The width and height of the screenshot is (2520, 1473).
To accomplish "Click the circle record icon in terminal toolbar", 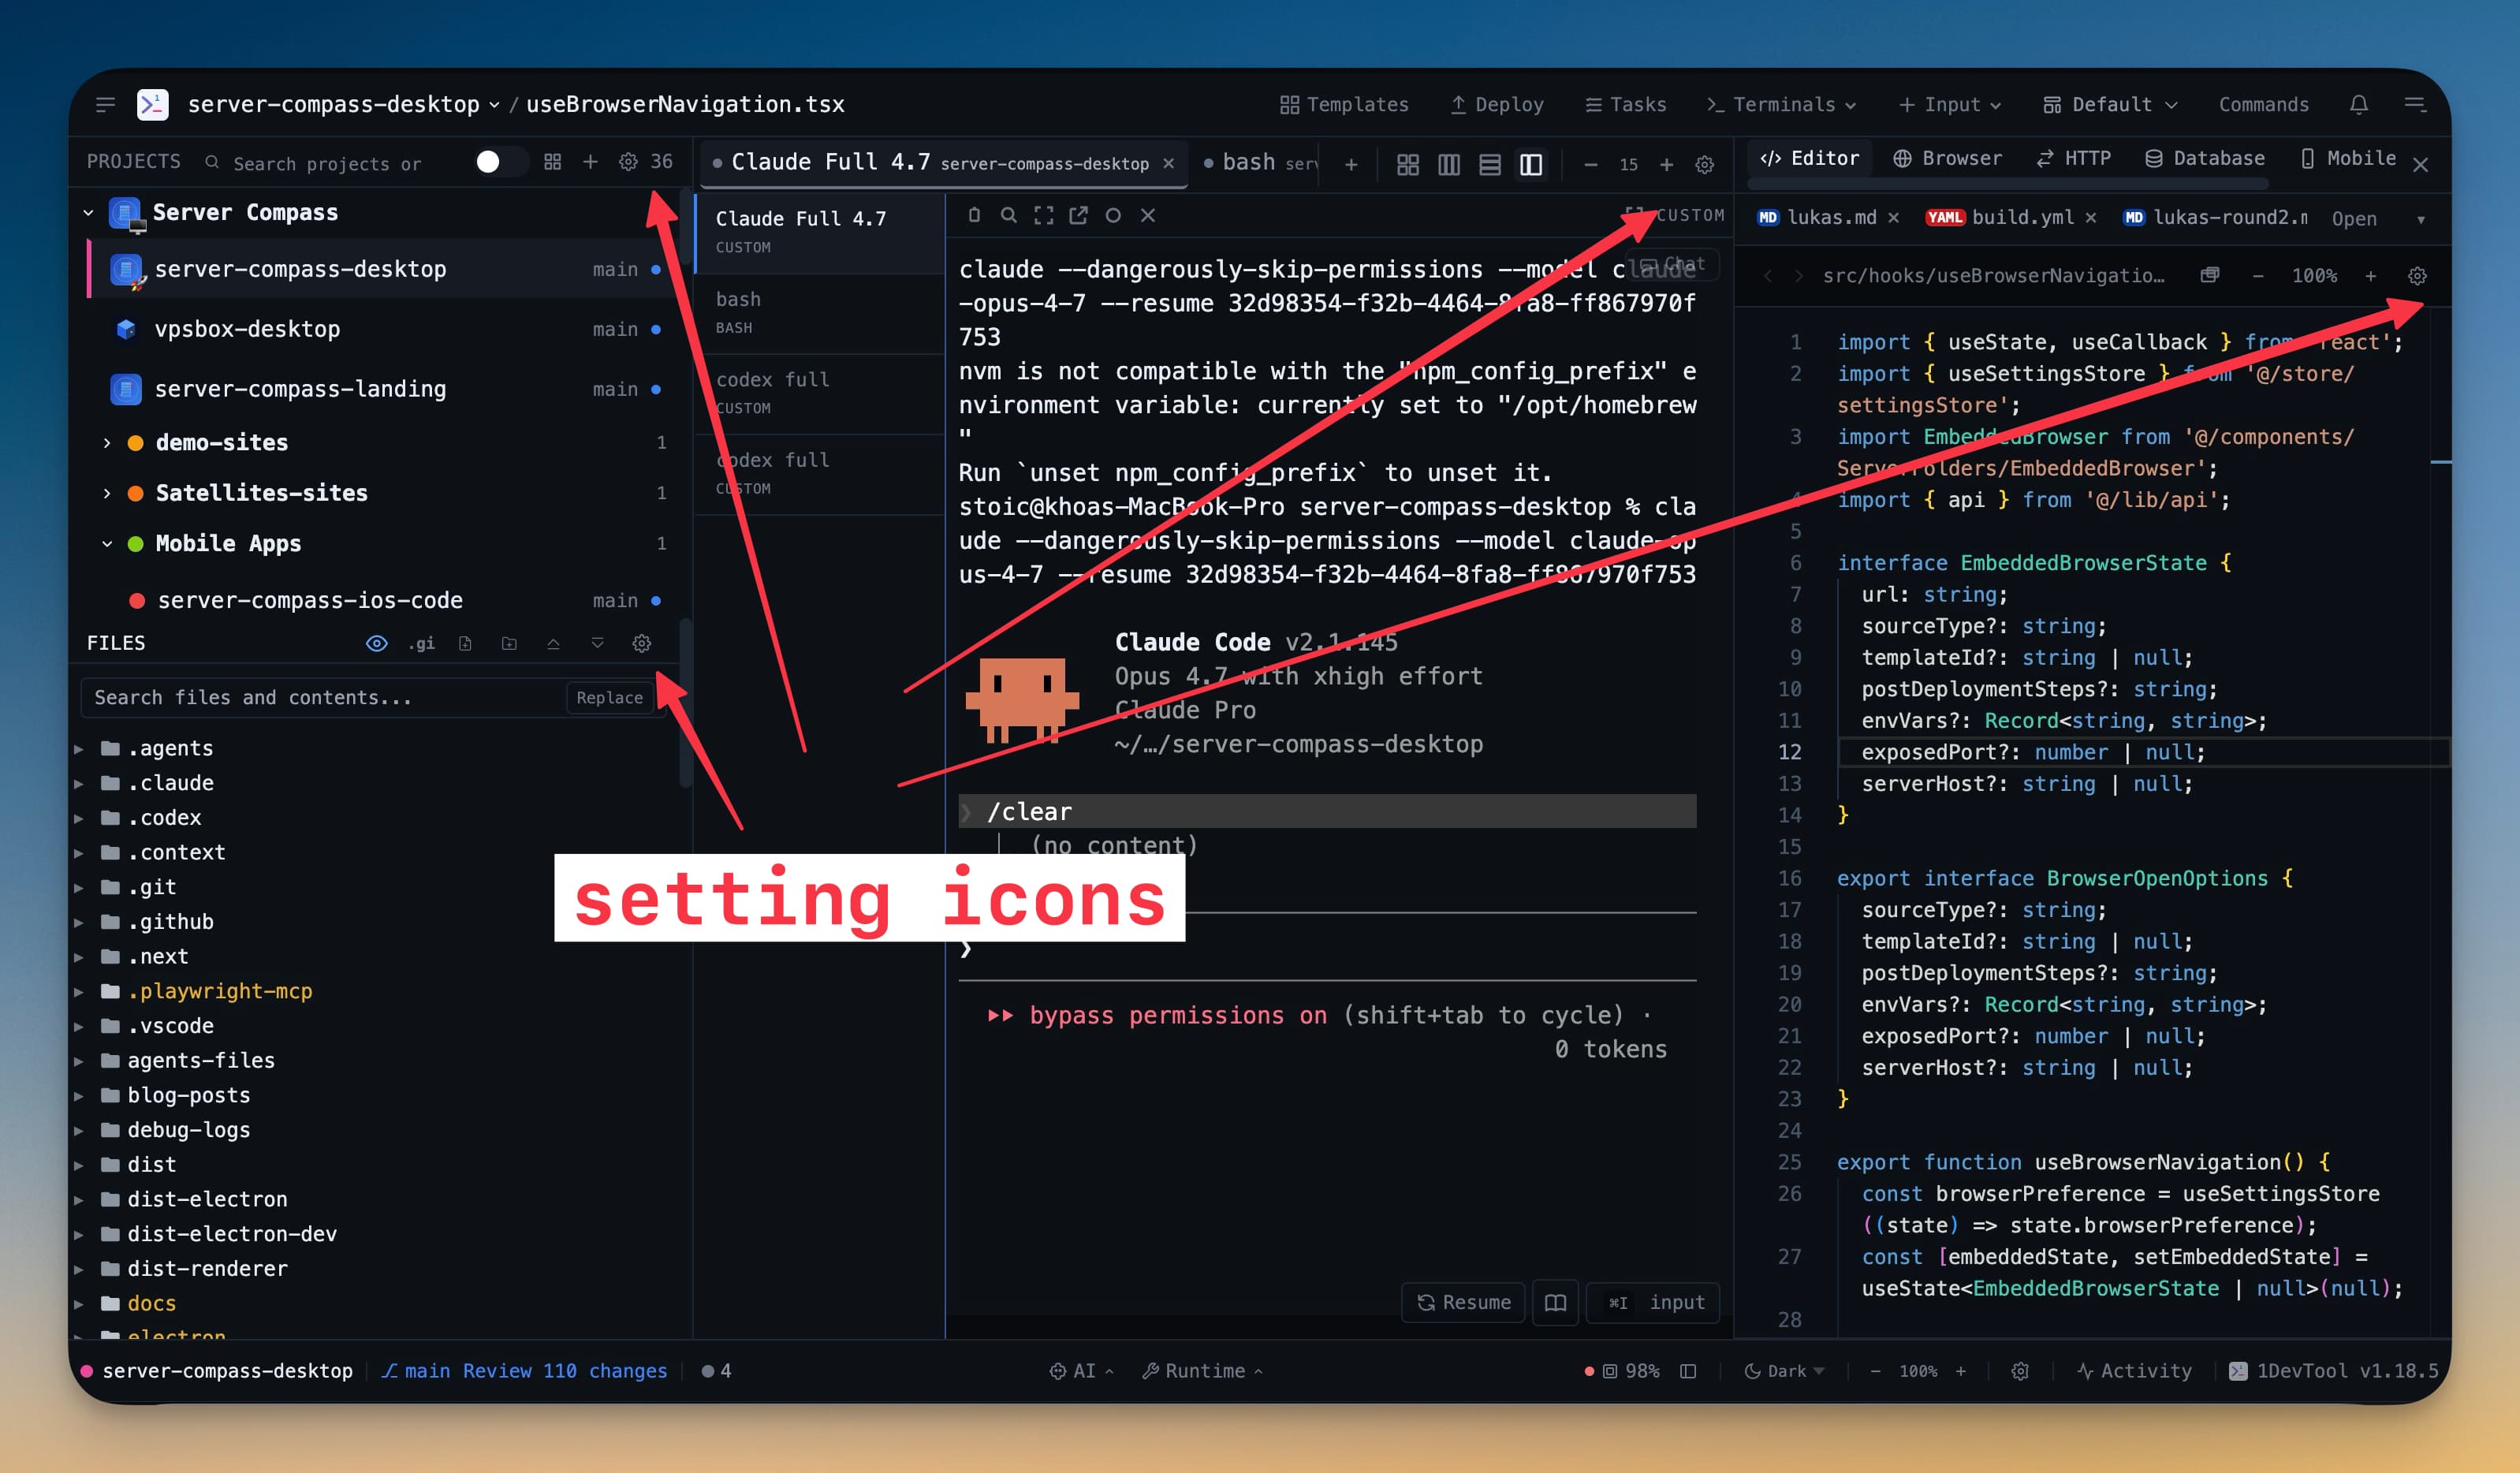I will [x=1113, y=215].
